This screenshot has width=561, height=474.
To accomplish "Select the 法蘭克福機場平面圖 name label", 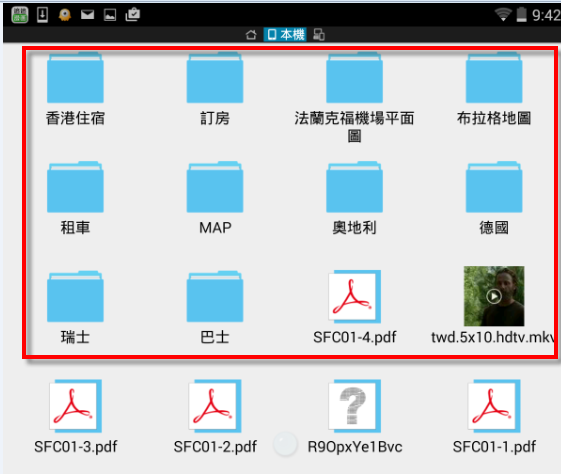I will (354, 127).
